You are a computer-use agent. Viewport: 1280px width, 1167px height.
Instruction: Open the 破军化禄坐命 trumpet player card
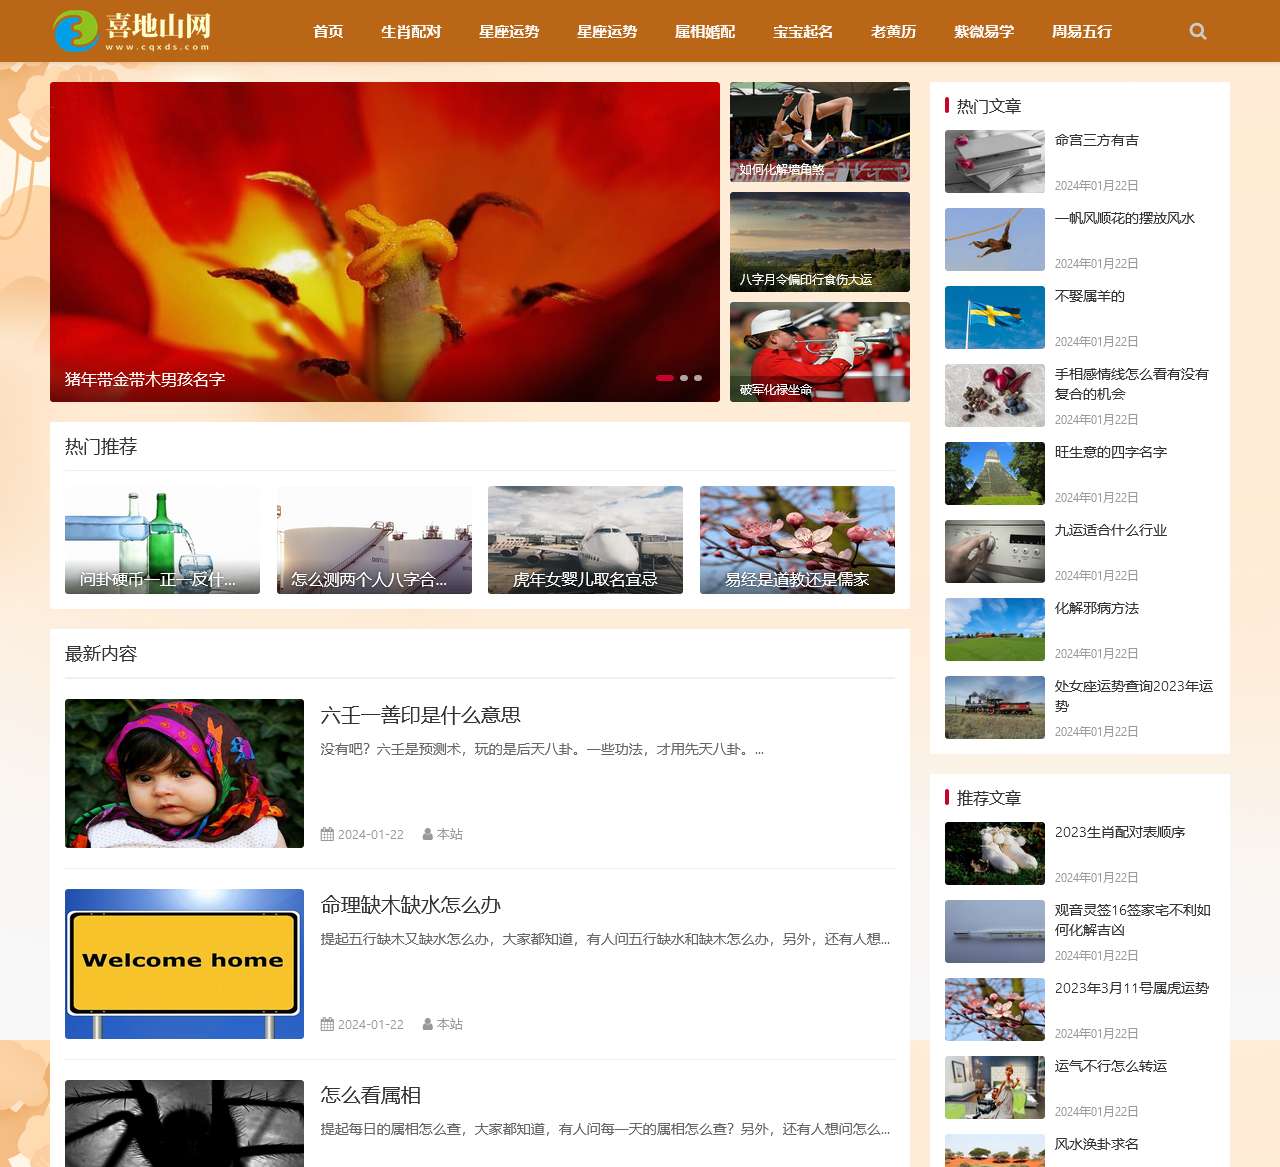point(820,352)
